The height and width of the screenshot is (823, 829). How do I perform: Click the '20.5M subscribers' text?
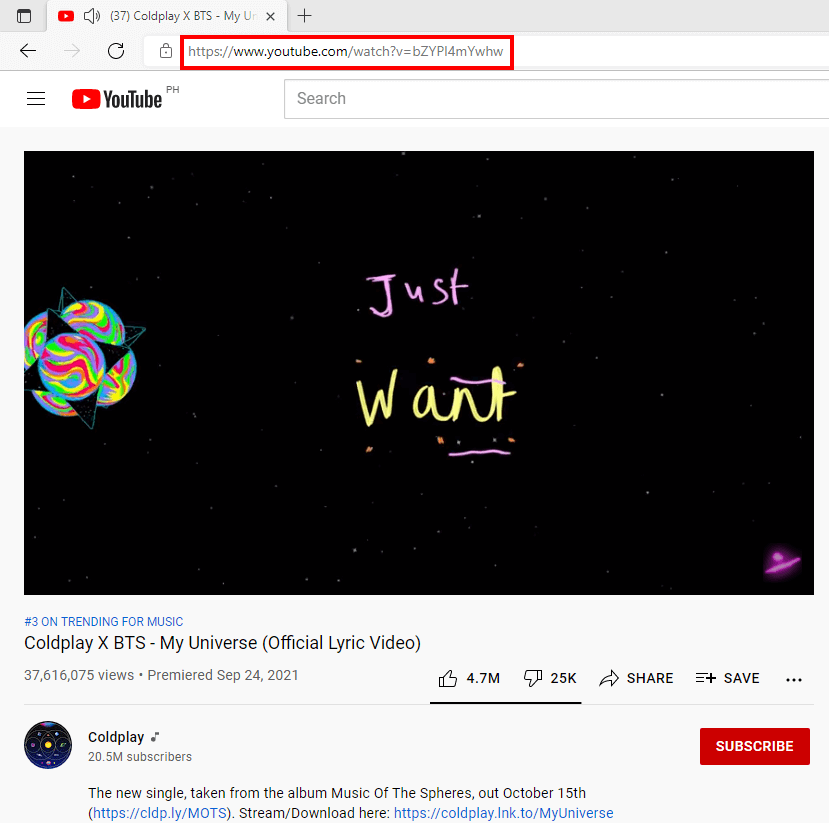[x=140, y=756]
